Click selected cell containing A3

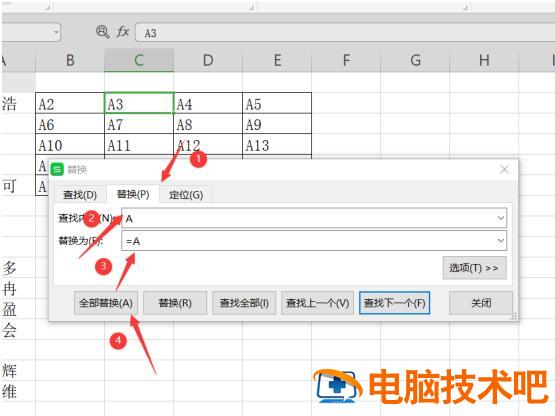tap(139, 103)
